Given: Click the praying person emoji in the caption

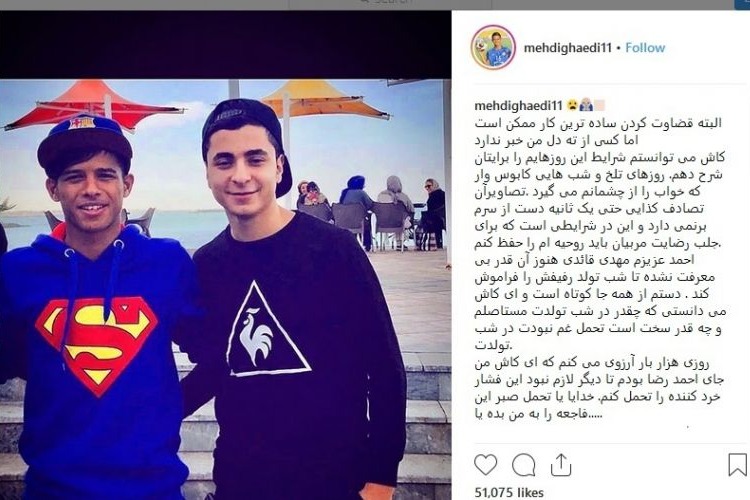Looking at the screenshot, I should pyautogui.click(x=586, y=105).
